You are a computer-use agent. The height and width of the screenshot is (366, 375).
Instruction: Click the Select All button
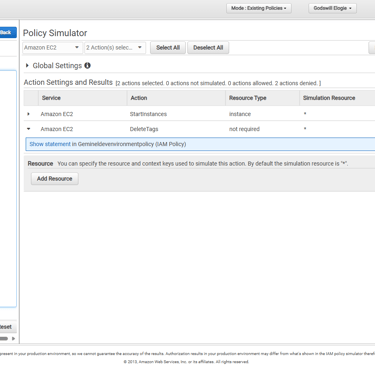[168, 48]
